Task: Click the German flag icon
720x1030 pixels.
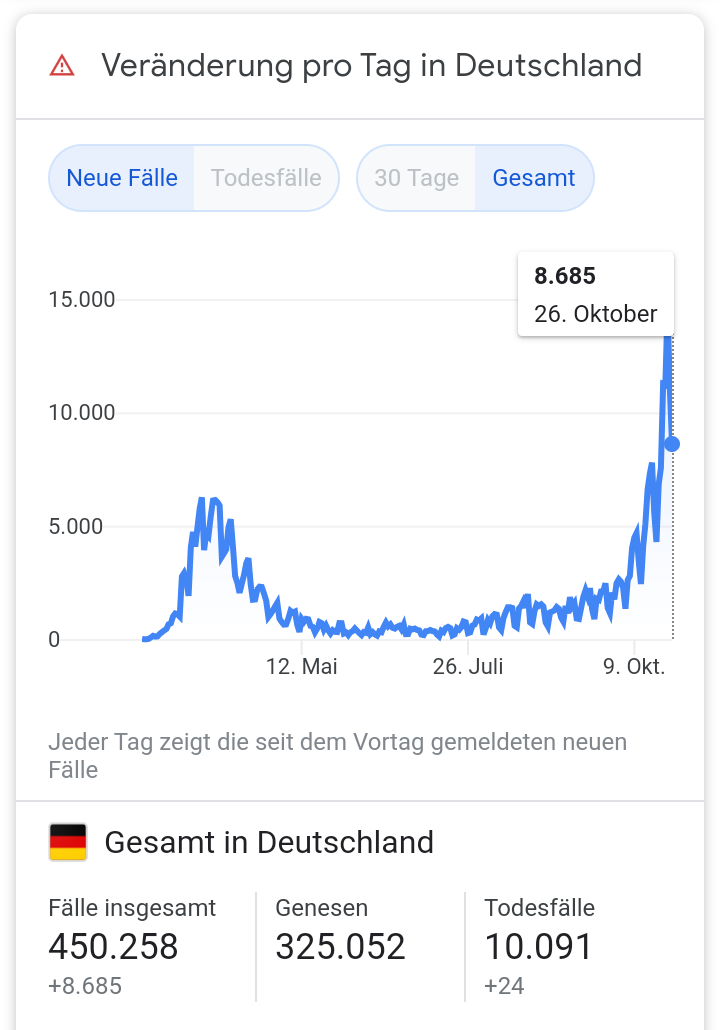Action: [68, 842]
